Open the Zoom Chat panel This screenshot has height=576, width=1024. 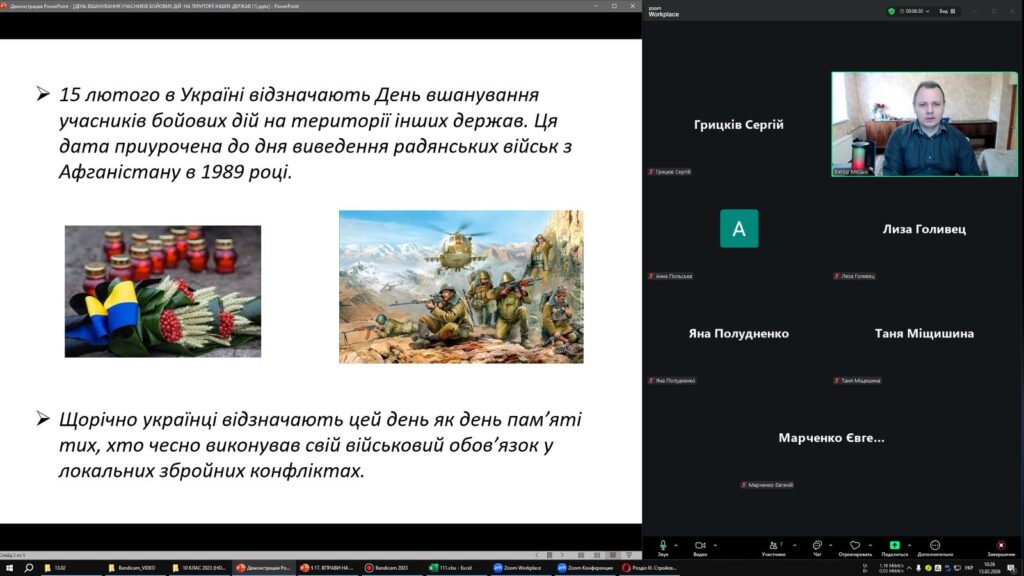tap(817, 545)
